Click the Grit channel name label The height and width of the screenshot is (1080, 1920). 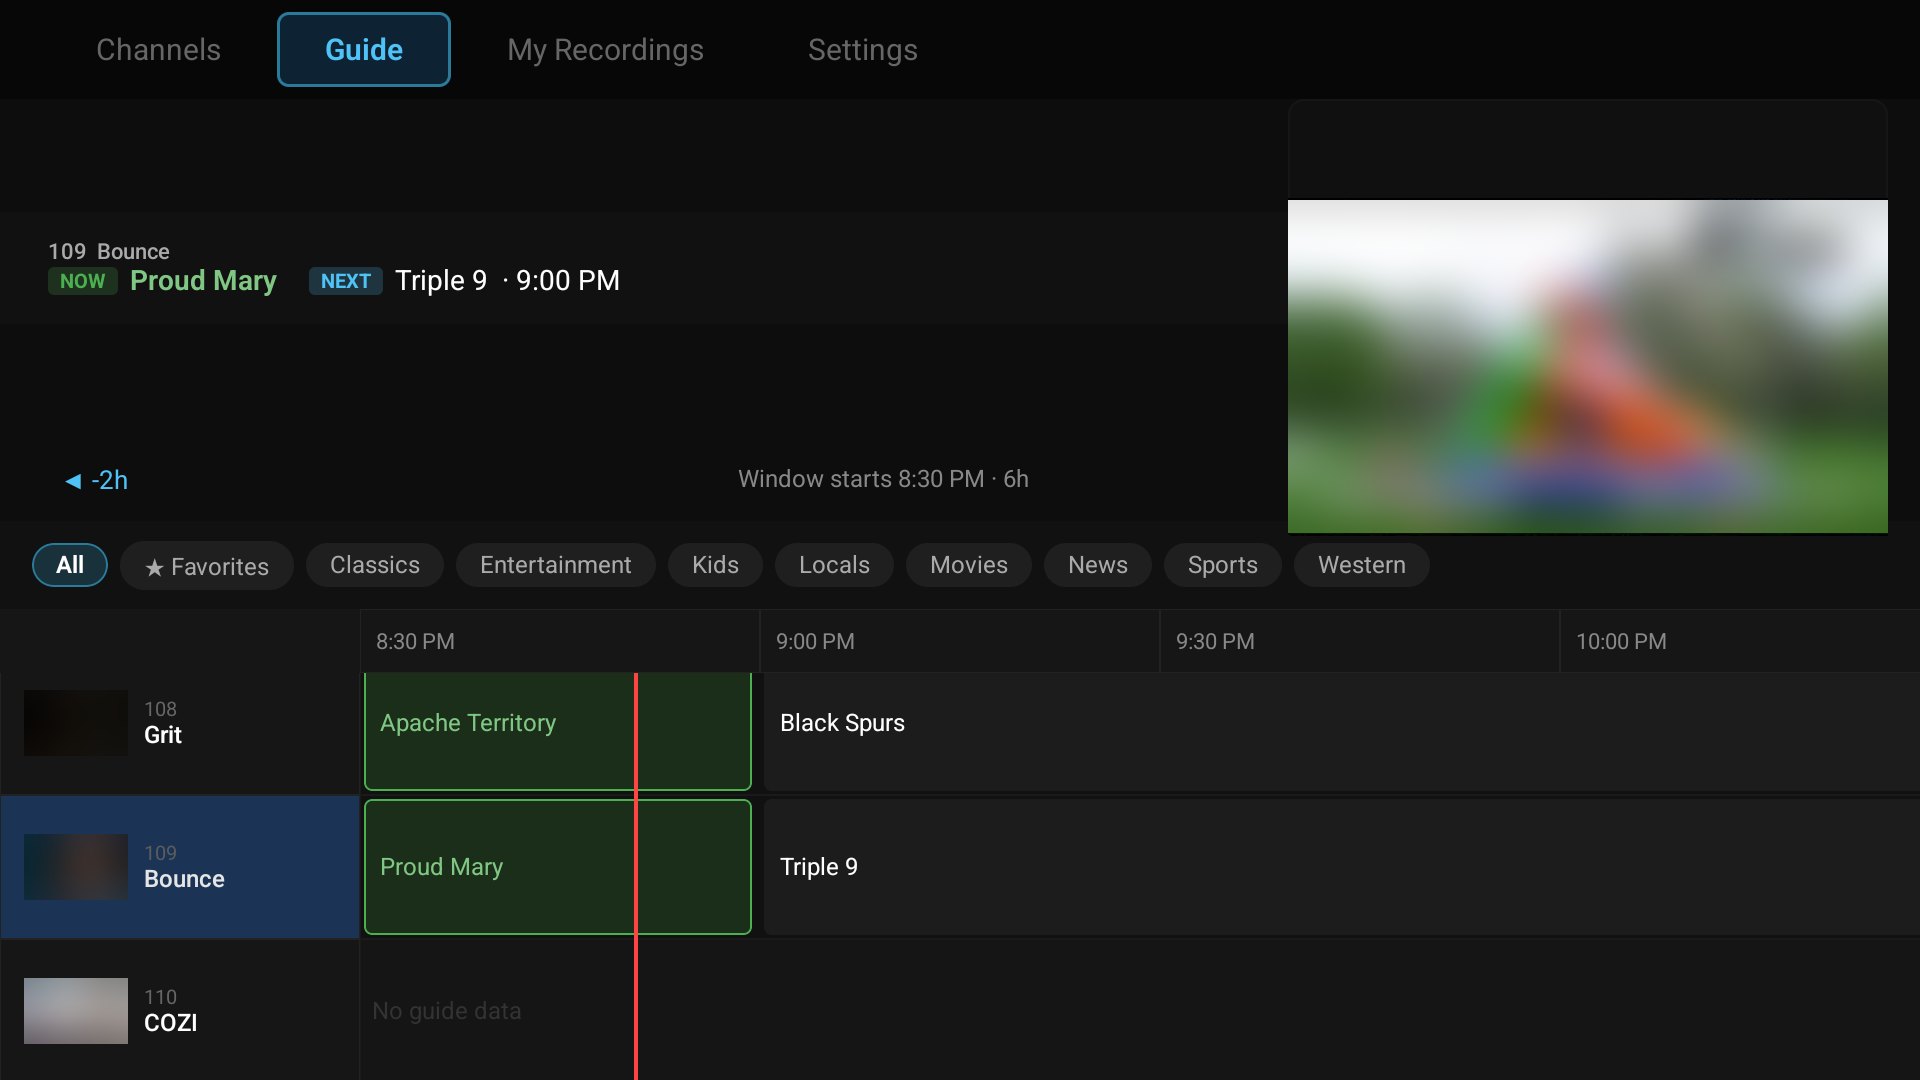(x=163, y=735)
